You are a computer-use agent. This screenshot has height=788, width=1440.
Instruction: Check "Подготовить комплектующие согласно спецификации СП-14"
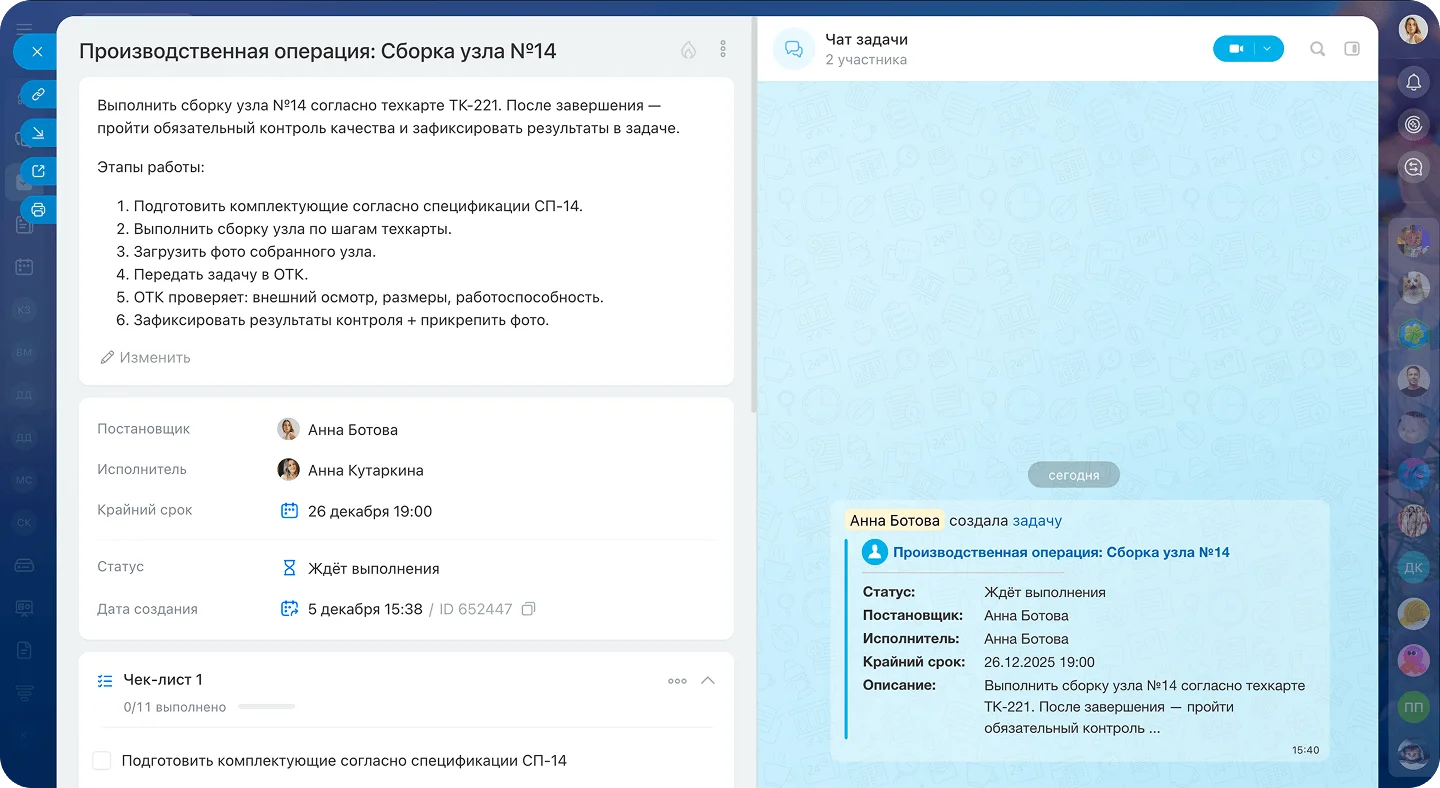pos(102,761)
